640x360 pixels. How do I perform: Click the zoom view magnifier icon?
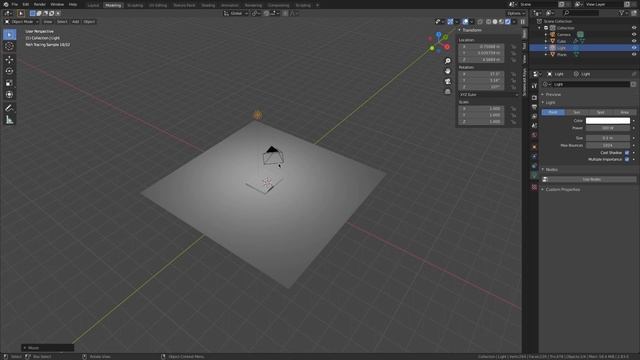pos(448,61)
